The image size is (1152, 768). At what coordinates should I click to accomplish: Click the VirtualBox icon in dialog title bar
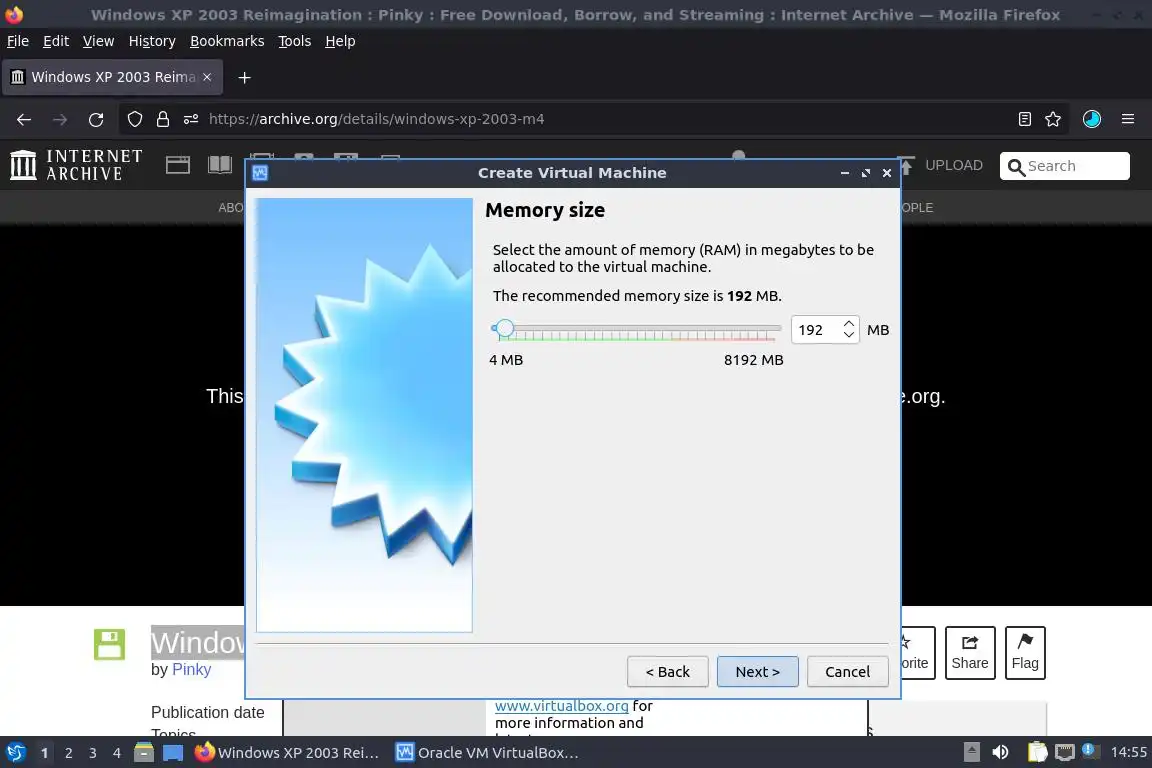coord(260,173)
